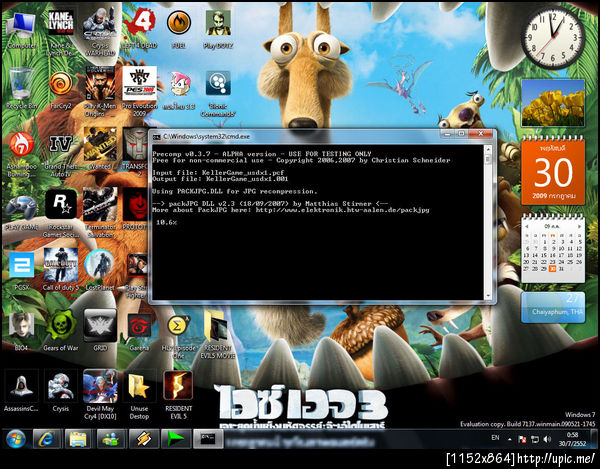Click the orange calendar gadget showing 30
This screenshot has height=469, width=600.
[x=553, y=171]
